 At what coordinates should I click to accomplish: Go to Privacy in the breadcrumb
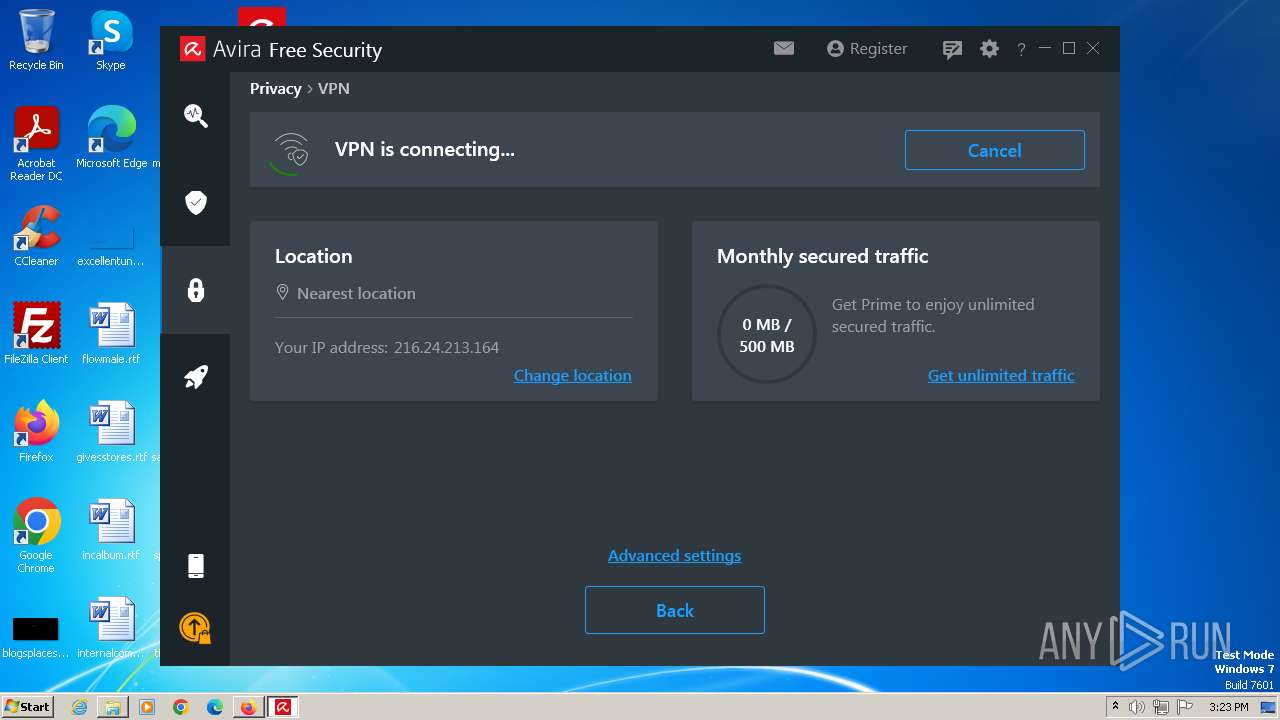click(275, 89)
